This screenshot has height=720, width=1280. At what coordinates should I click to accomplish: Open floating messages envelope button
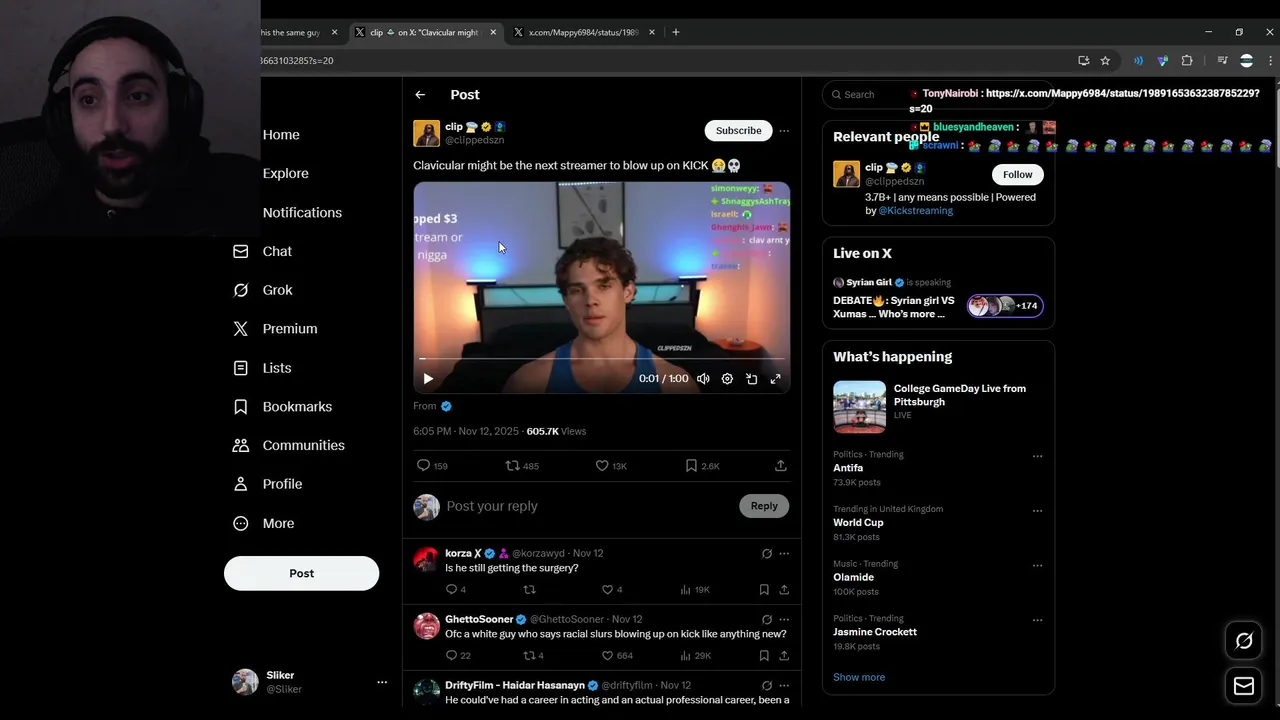(1244, 687)
